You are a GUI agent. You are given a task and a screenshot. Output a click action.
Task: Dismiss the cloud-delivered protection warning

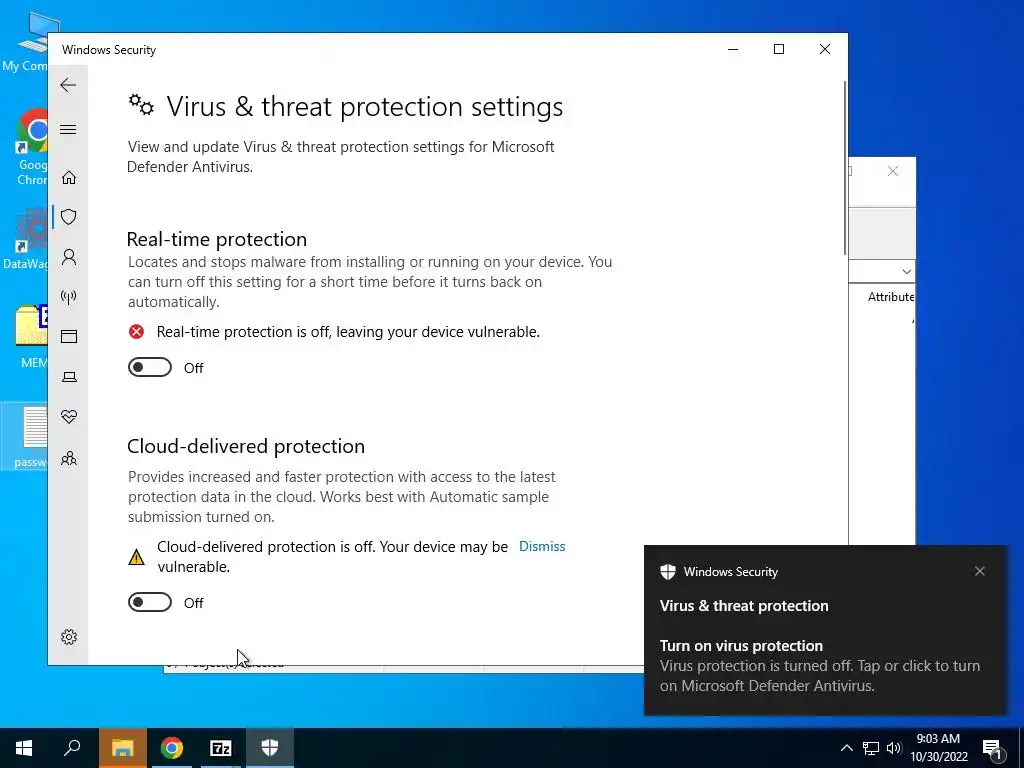pyautogui.click(x=542, y=547)
